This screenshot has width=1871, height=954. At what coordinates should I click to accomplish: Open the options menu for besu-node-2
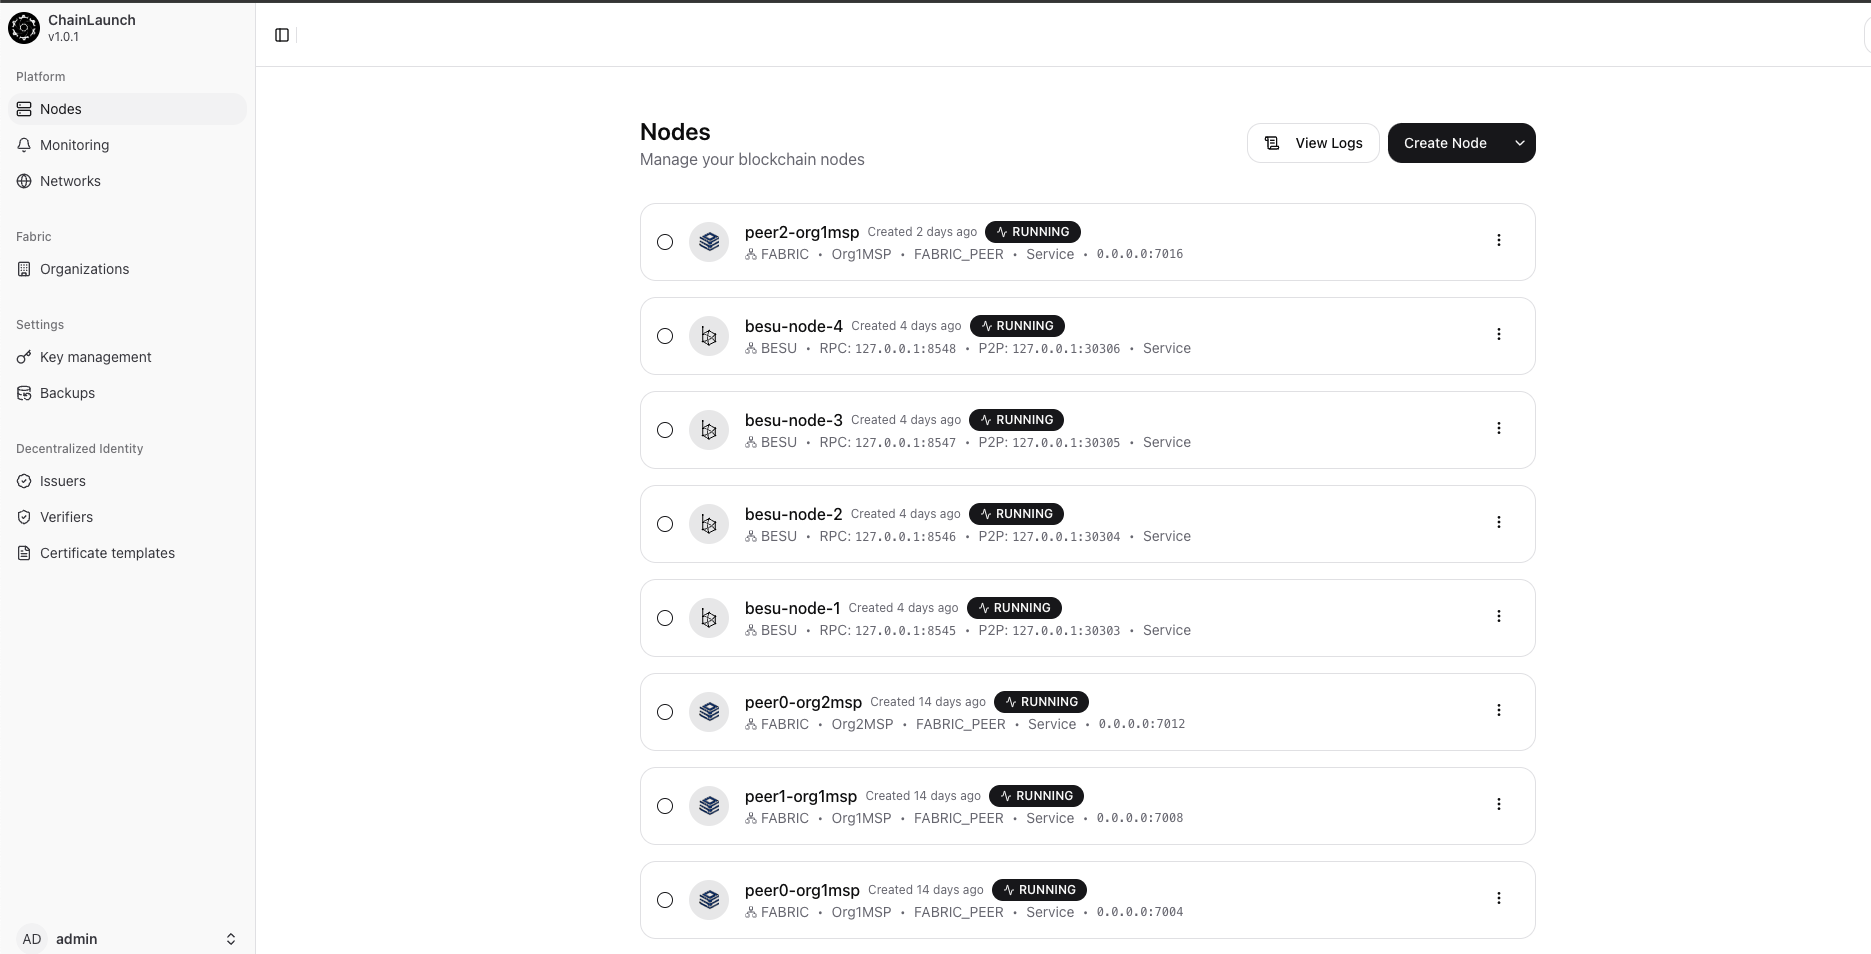[1499, 522]
